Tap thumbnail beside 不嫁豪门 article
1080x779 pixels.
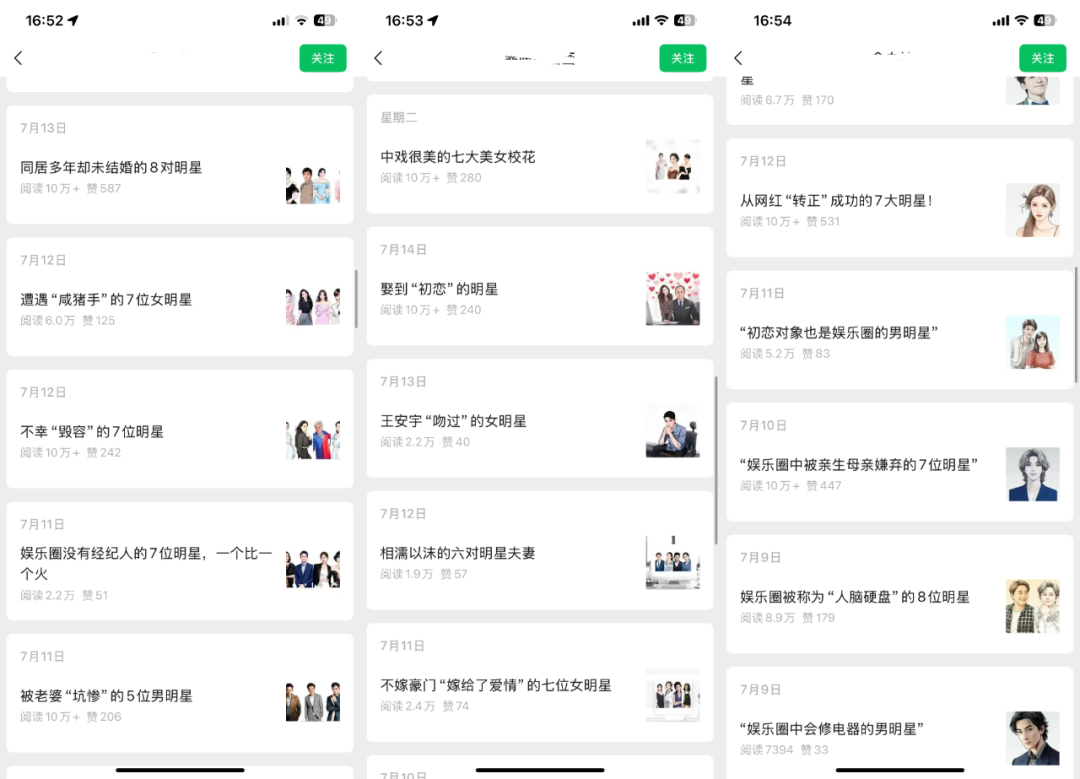673,695
